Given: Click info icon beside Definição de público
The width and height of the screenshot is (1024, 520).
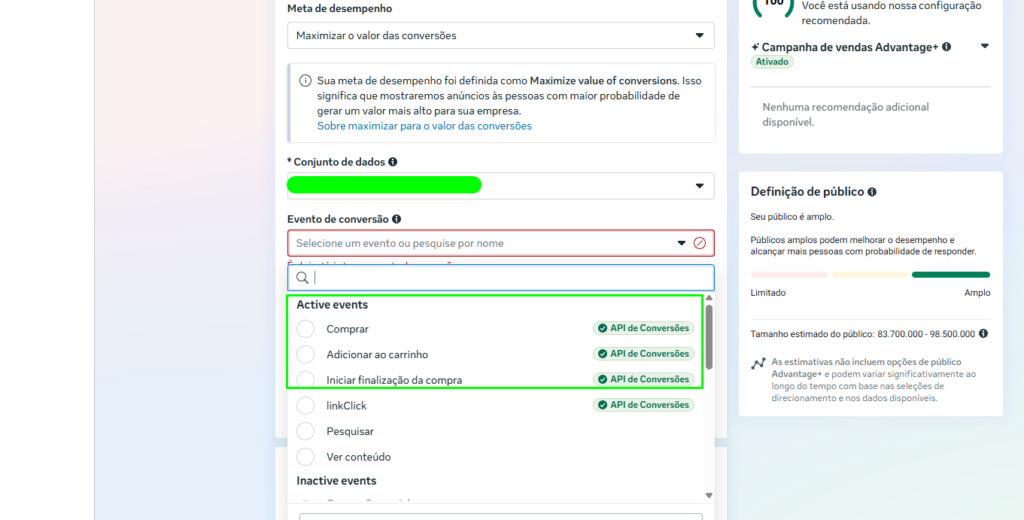Looking at the screenshot, I should [872, 192].
